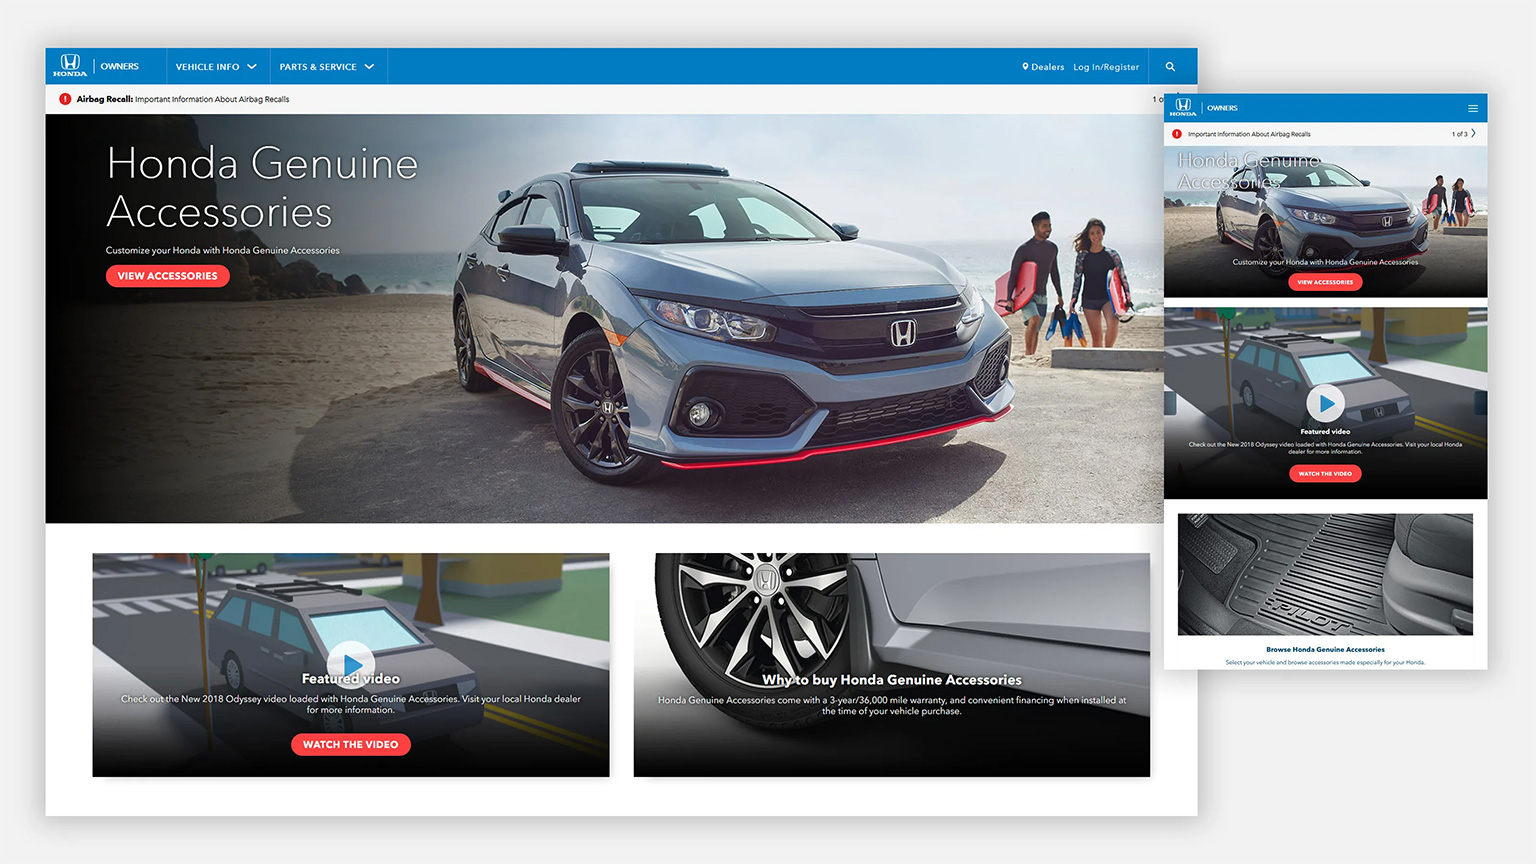Click 'Customize your Honda with Honda Genuine Accessories' desktop text
The height and width of the screenshot is (864, 1536).
click(x=223, y=250)
